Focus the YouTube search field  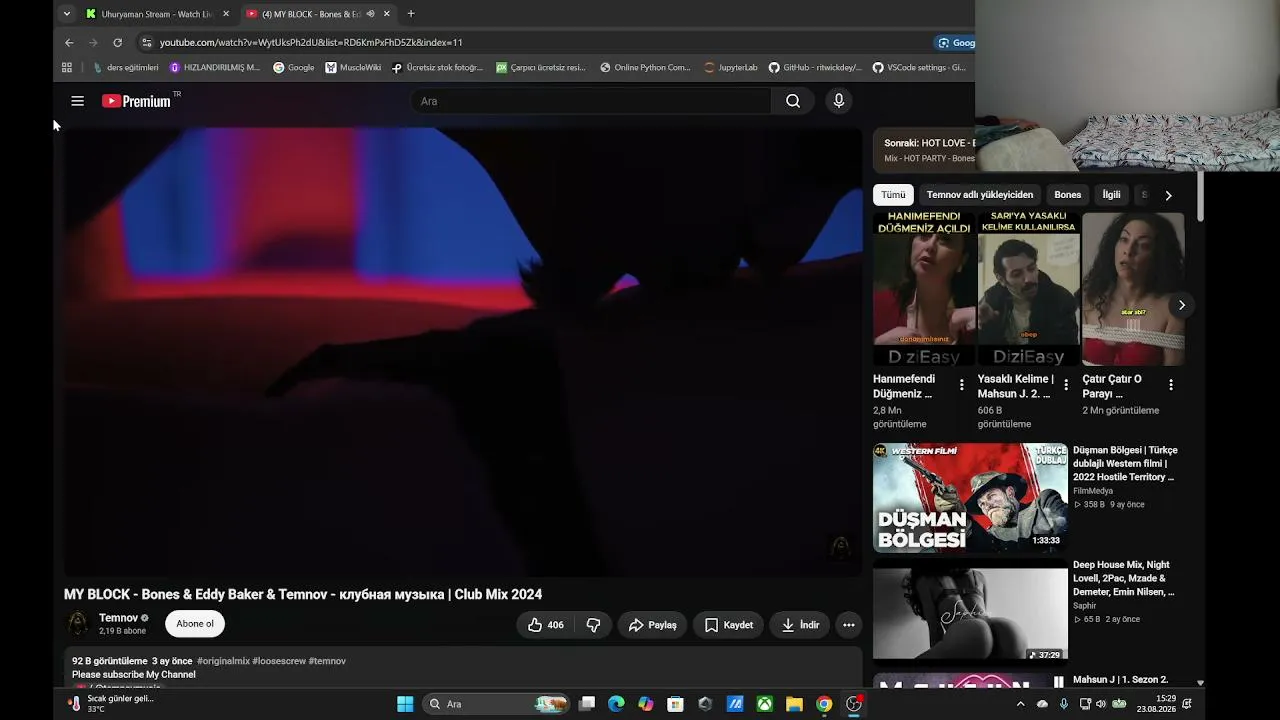pos(590,101)
